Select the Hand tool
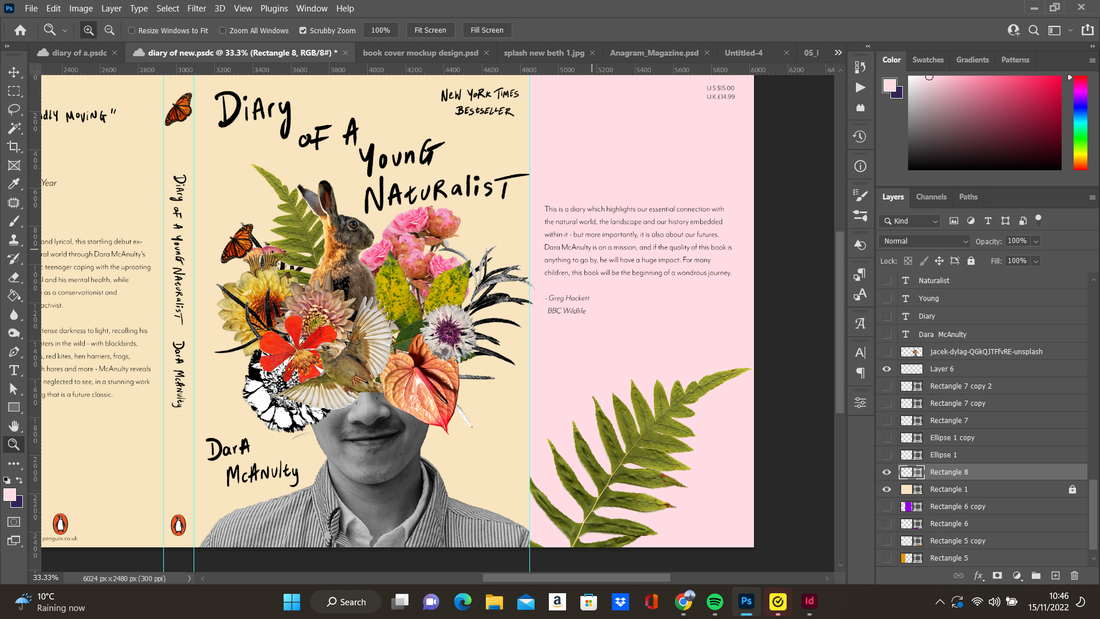This screenshot has width=1100, height=619. 13,426
